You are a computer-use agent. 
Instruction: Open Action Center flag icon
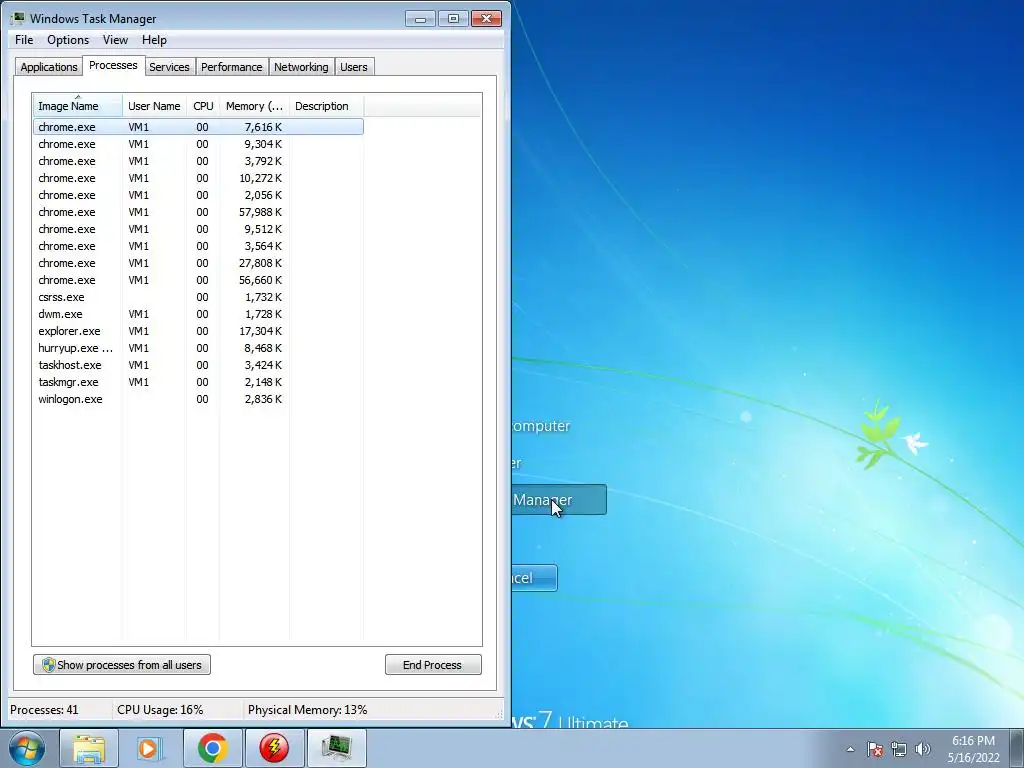[874, 749]
